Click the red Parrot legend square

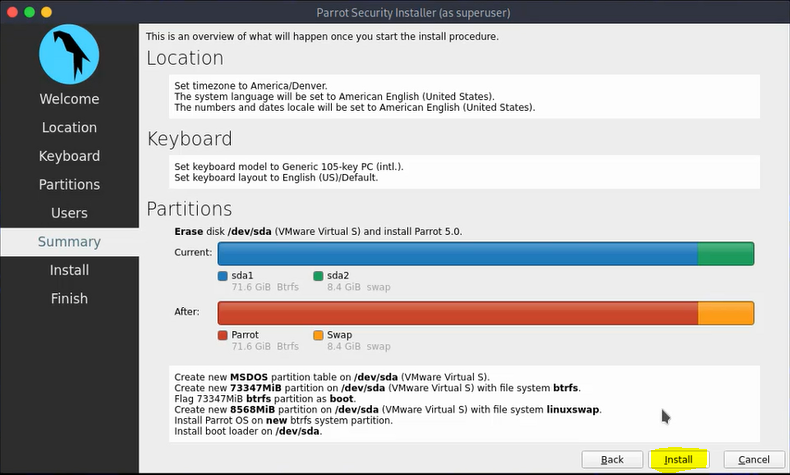click(223, 335)
